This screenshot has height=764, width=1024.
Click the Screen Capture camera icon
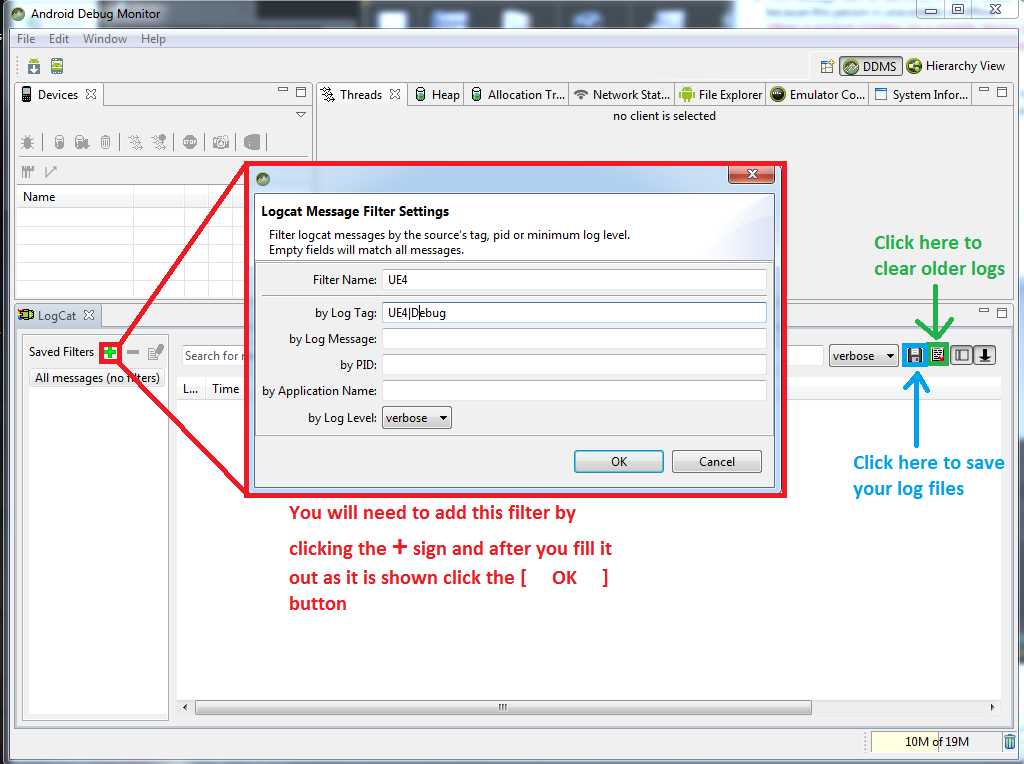[x=221, y=142]
